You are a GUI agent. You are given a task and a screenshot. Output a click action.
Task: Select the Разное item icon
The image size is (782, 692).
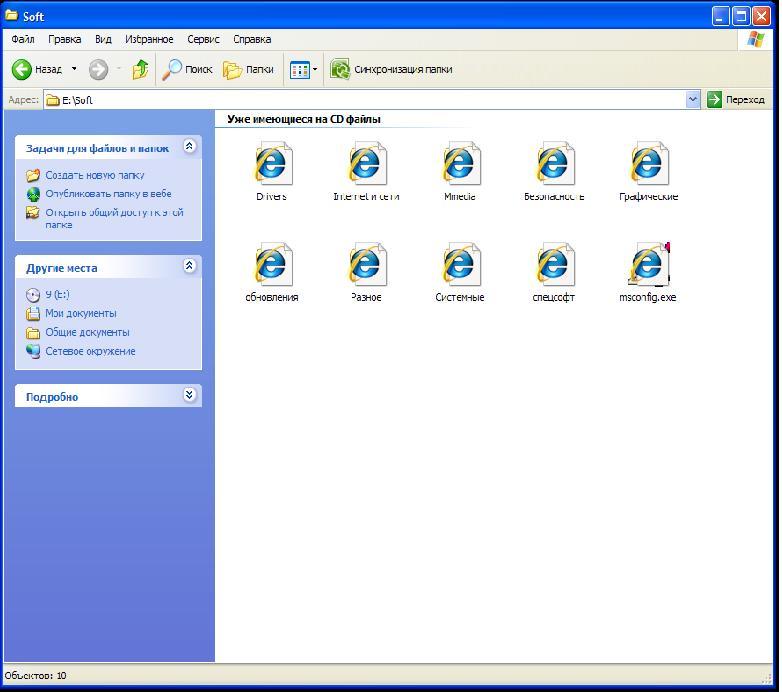pos(366,265)
